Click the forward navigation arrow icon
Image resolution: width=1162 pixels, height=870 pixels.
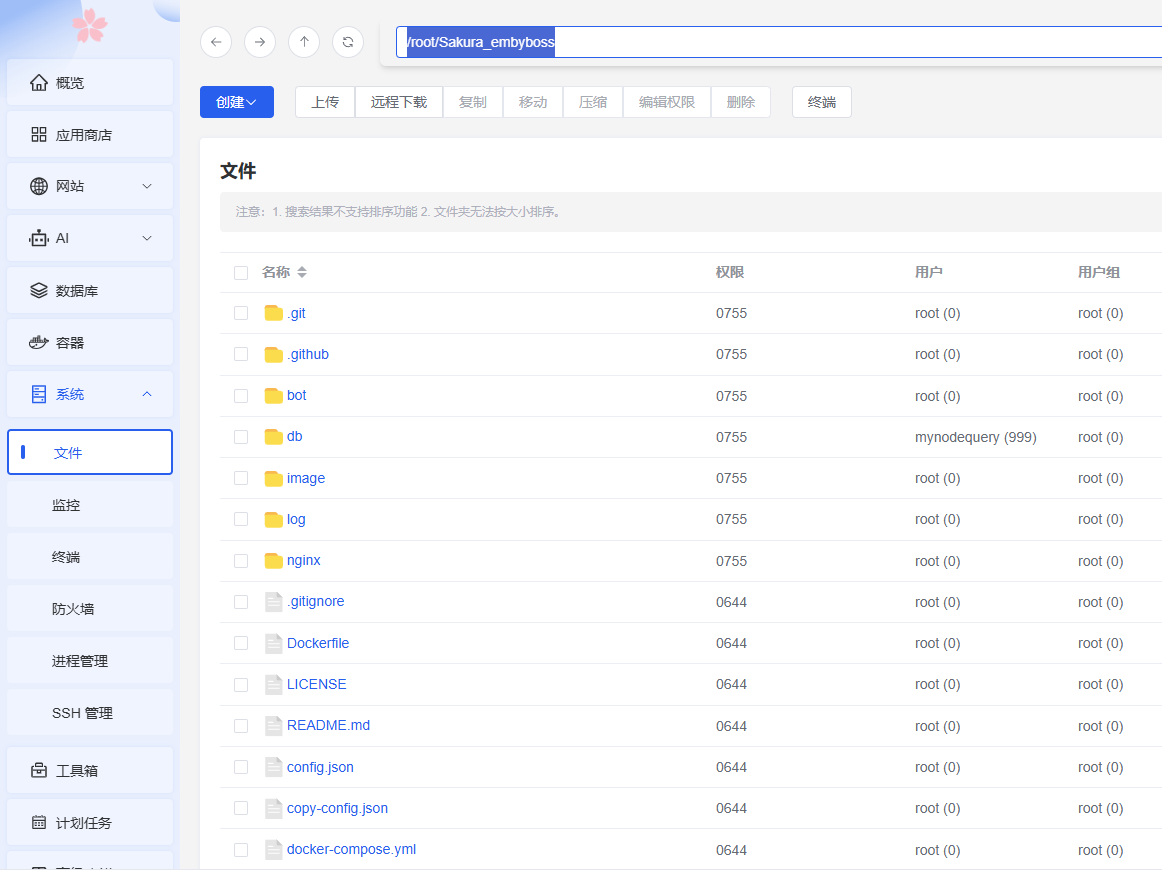pos(260,42)
